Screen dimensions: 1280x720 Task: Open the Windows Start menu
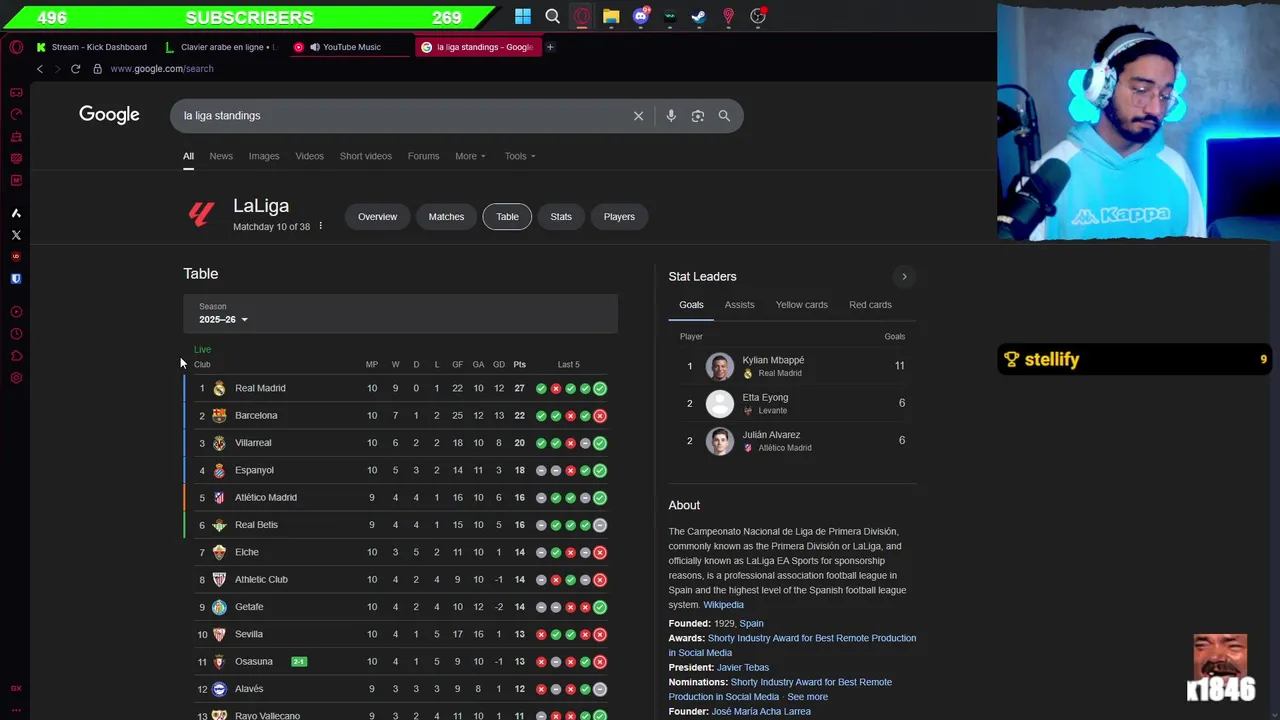523,16
